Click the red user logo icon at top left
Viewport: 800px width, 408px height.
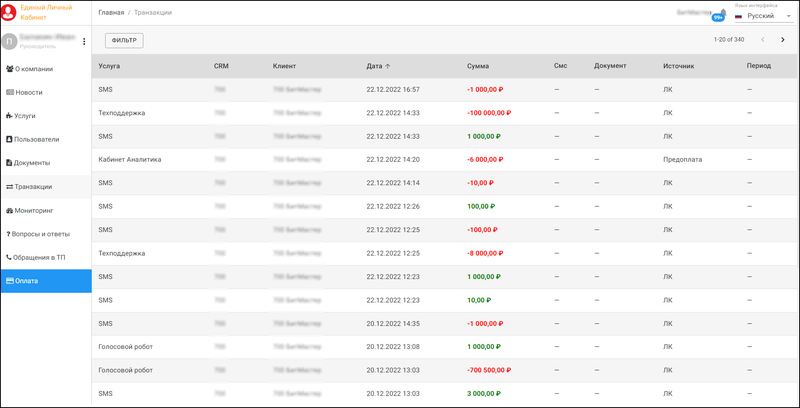9,12
